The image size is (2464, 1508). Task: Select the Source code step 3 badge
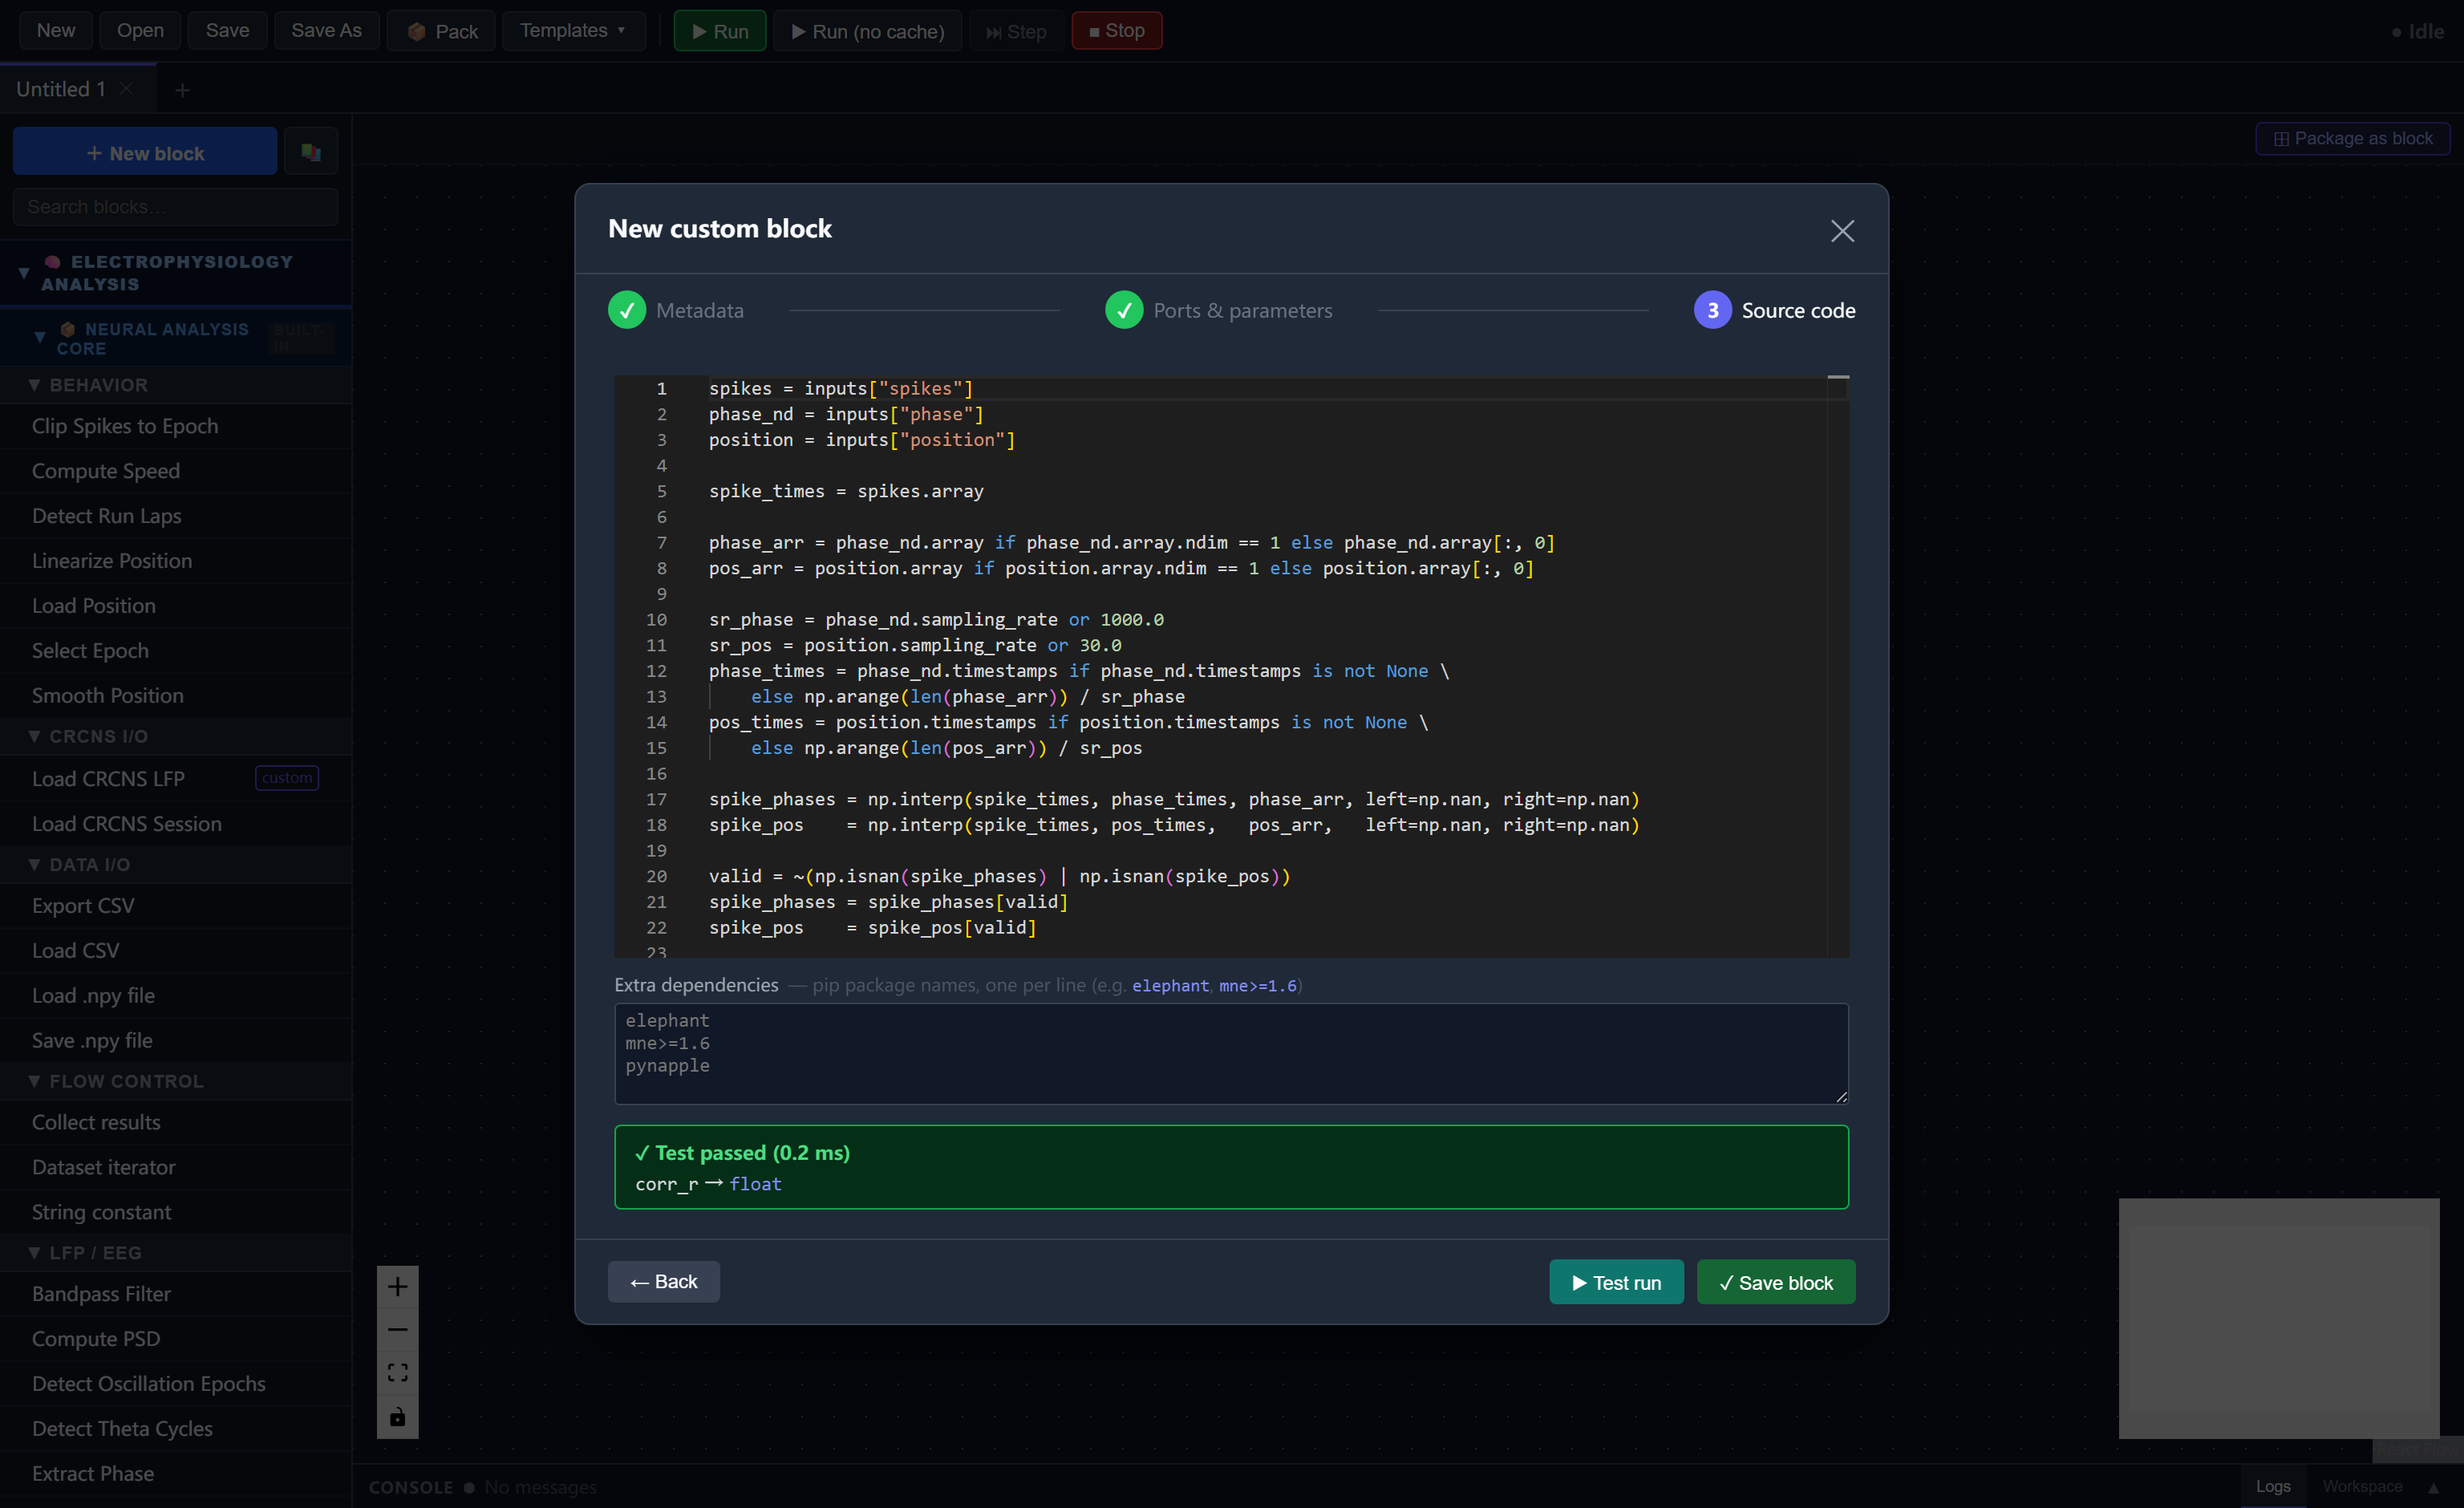click(1712, 310)
